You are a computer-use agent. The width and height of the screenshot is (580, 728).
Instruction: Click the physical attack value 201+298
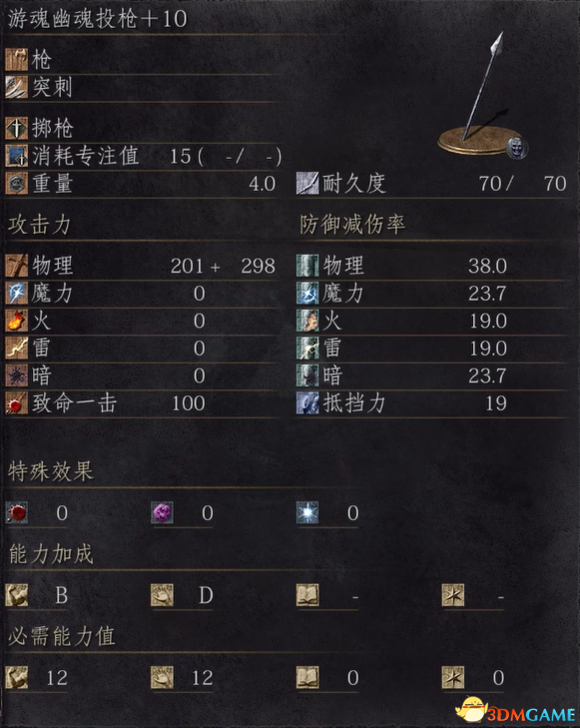pos(223,266)
